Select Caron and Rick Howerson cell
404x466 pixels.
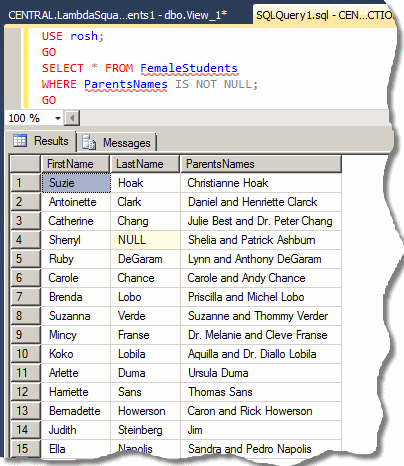pyautogui.click(x=261, y=411)
